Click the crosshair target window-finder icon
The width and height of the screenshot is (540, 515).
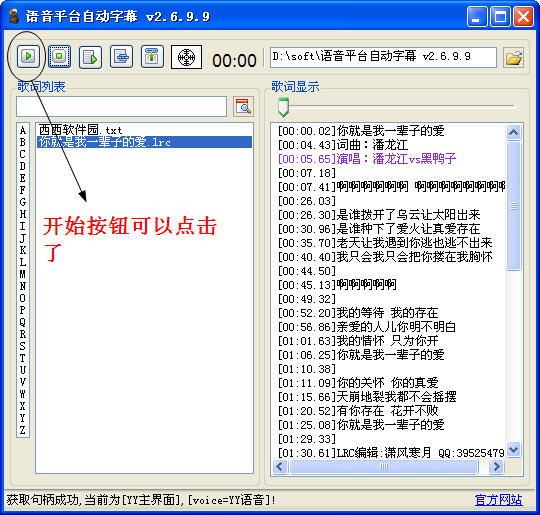[x=186, y=57]
